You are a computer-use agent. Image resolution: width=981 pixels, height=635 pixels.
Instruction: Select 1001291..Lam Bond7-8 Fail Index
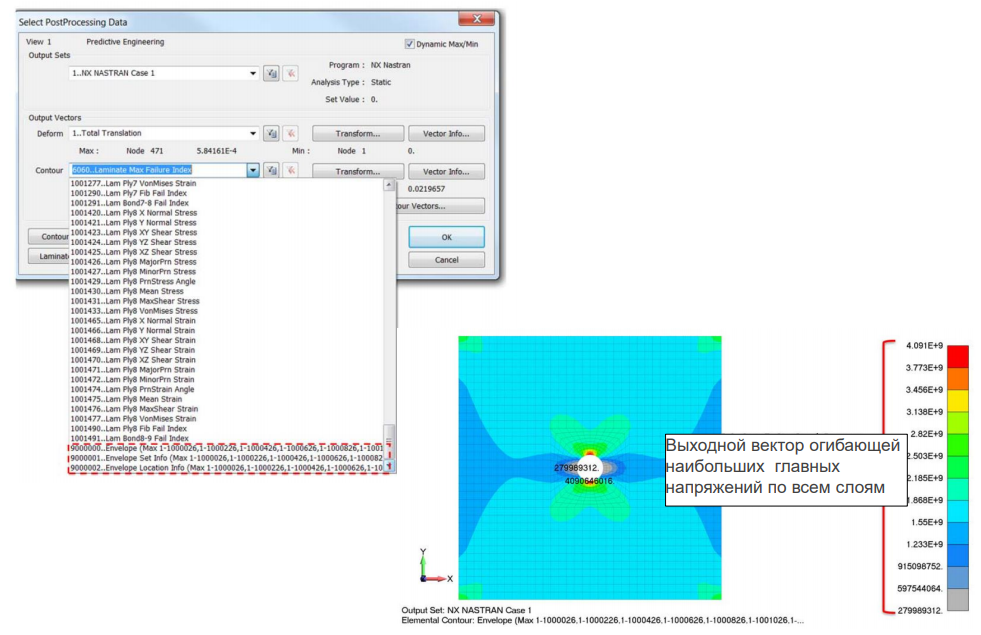[130, 203]
